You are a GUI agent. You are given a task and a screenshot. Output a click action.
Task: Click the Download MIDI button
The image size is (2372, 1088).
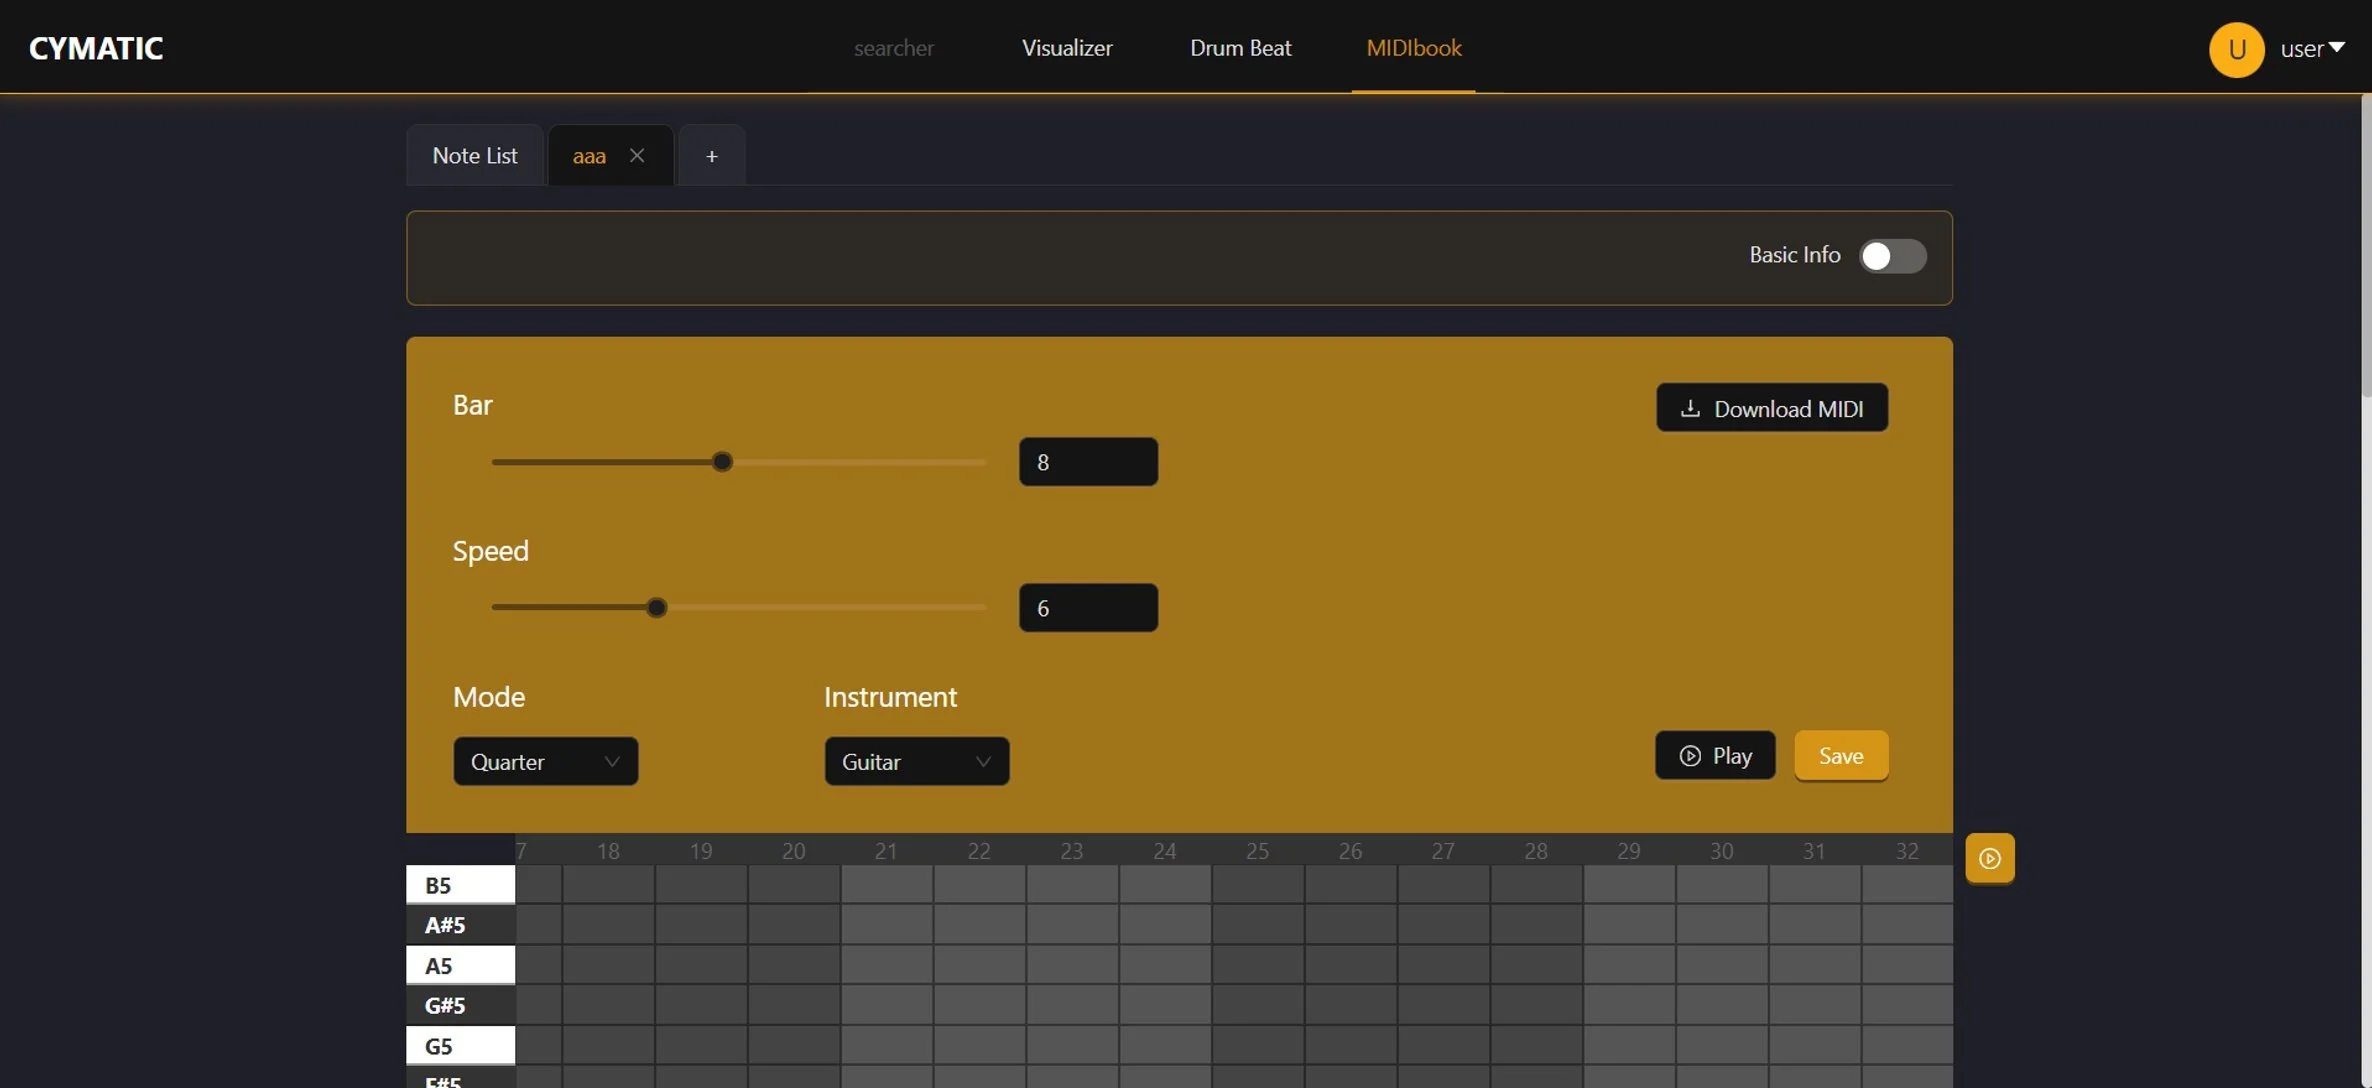coord(1772,408)
